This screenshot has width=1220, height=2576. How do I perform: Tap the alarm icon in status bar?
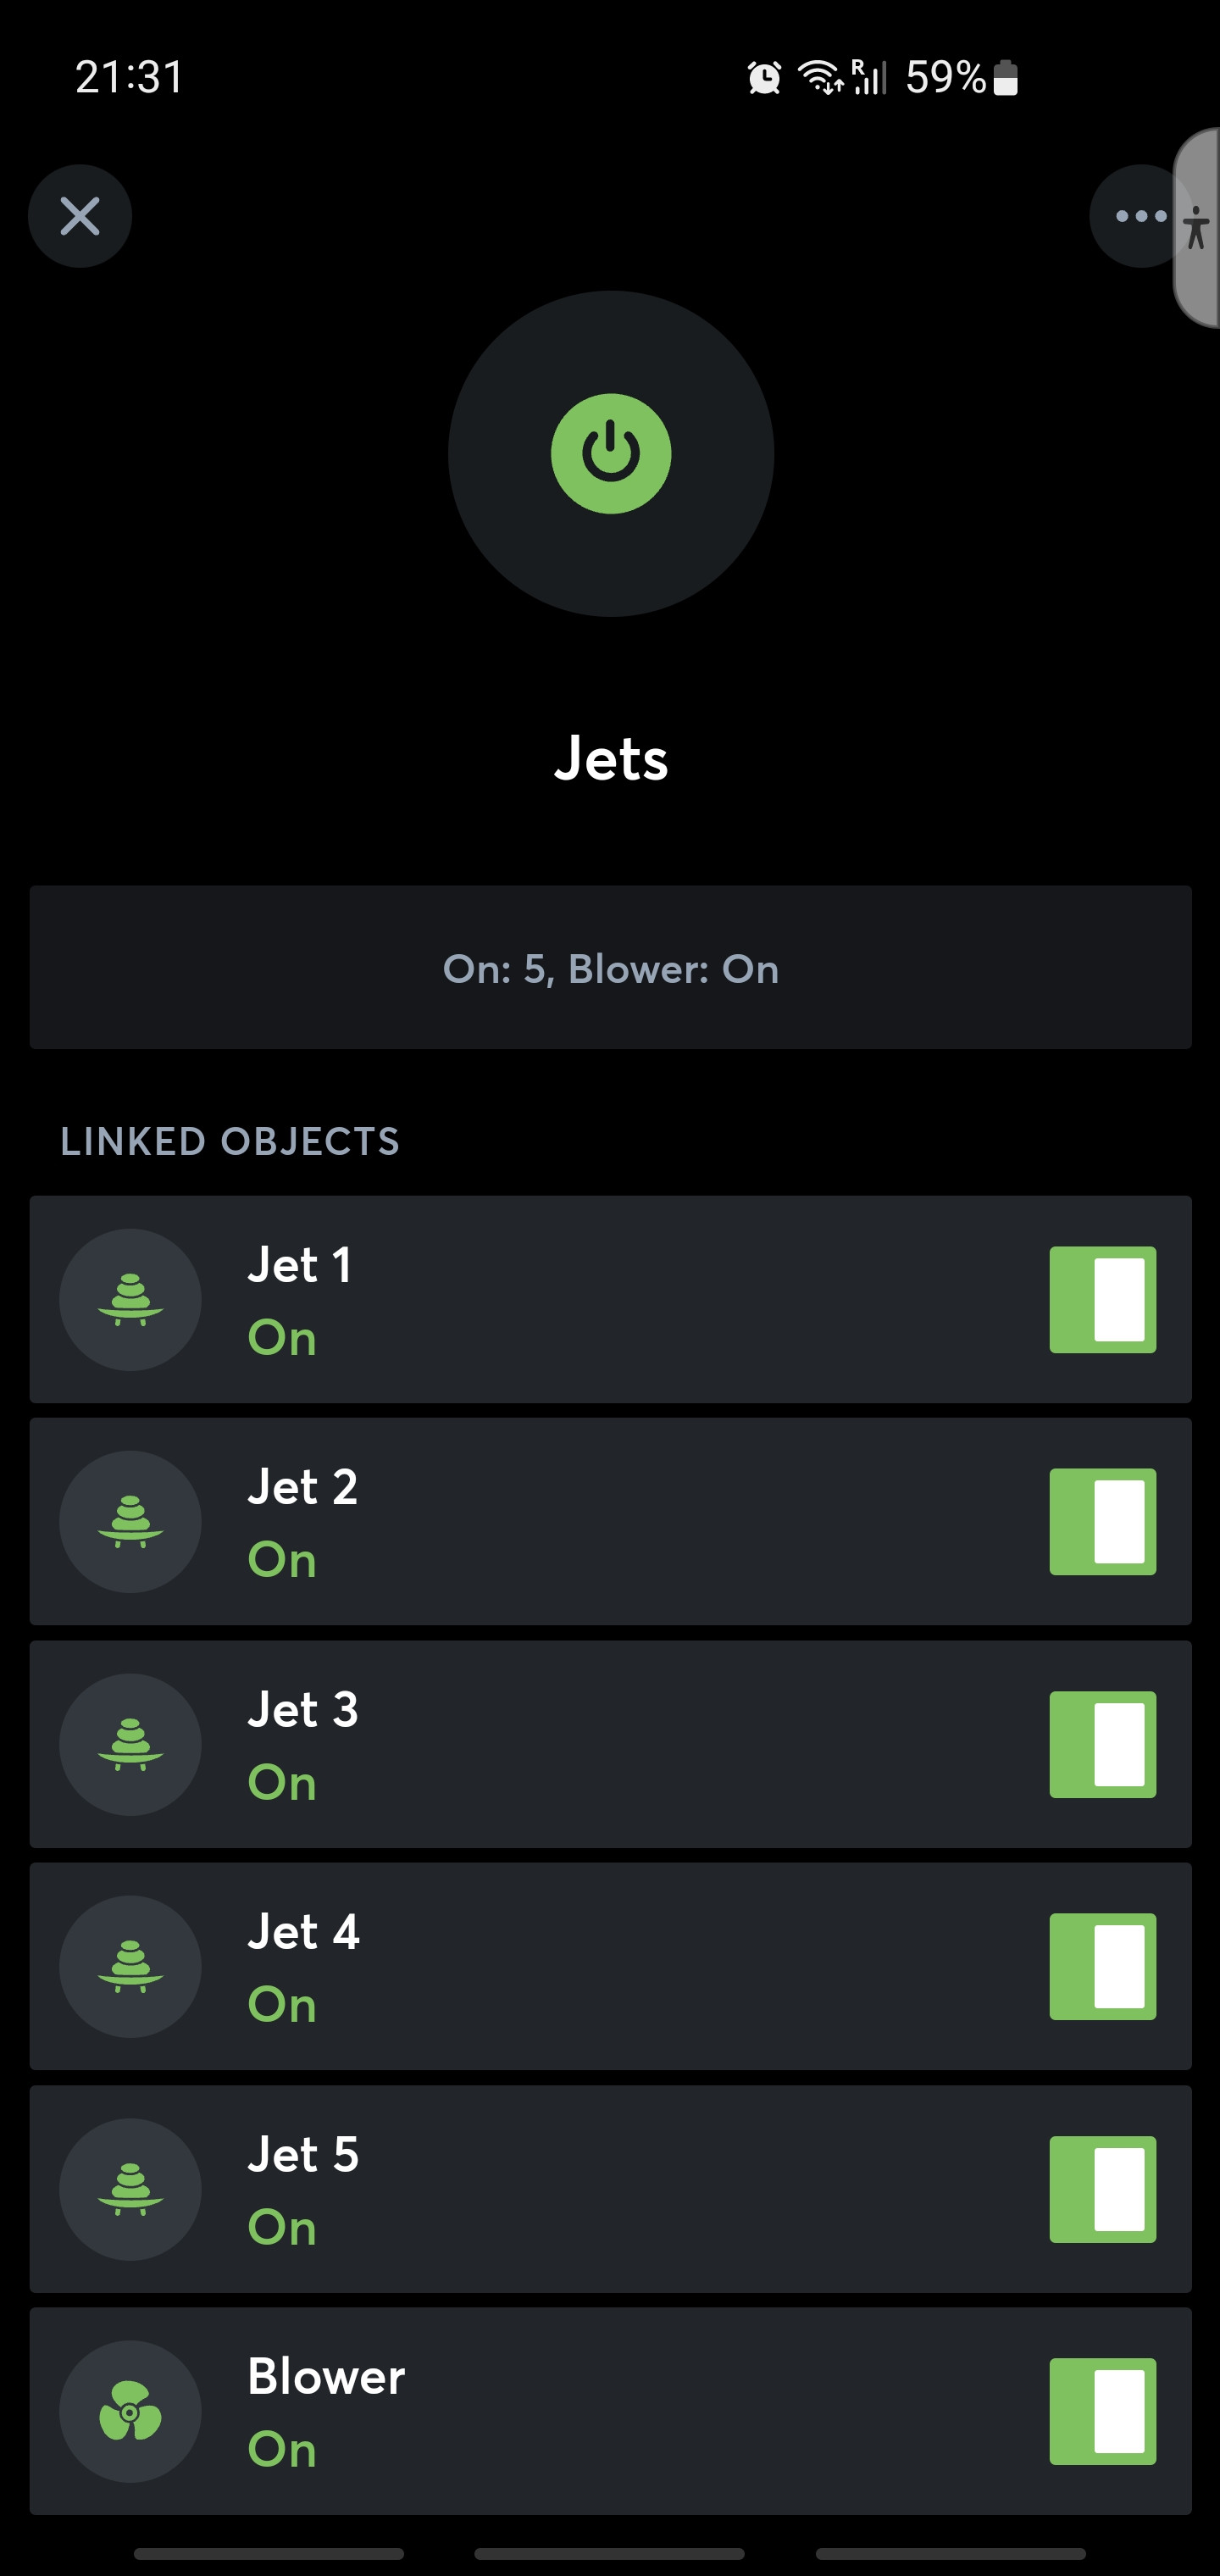tap(764, 77)
